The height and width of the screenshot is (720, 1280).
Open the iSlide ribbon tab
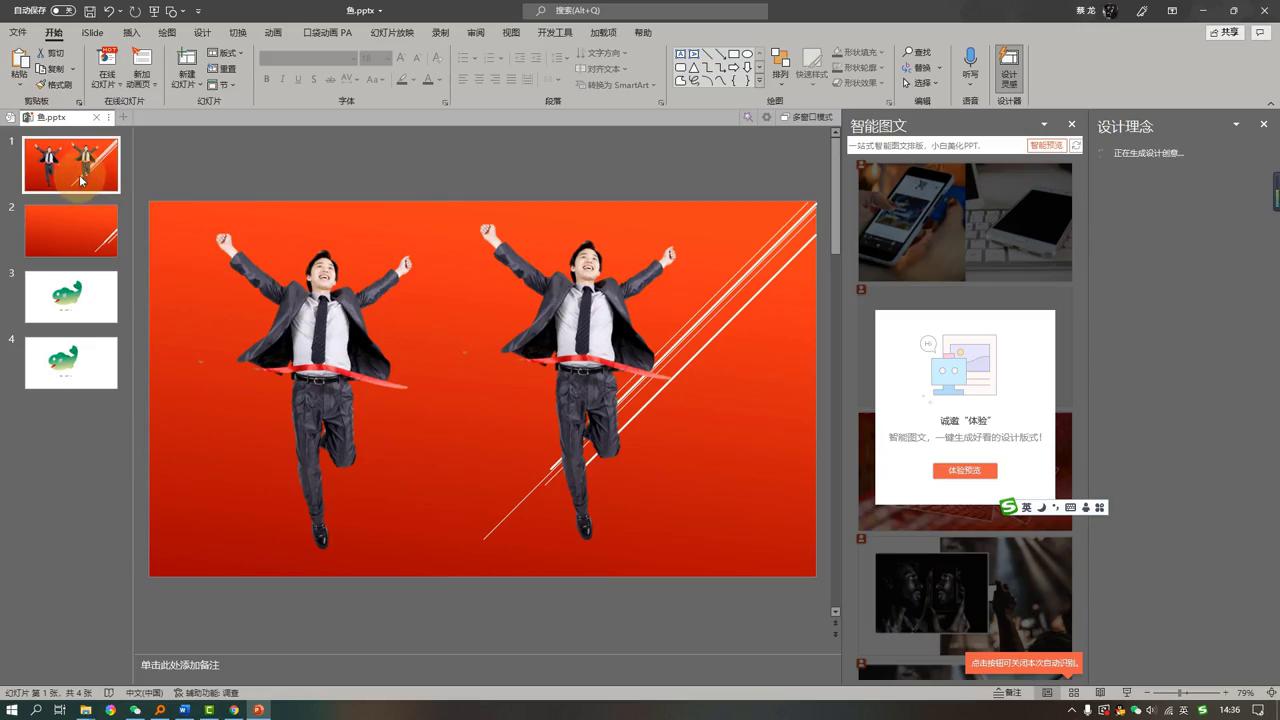(92, 33)
